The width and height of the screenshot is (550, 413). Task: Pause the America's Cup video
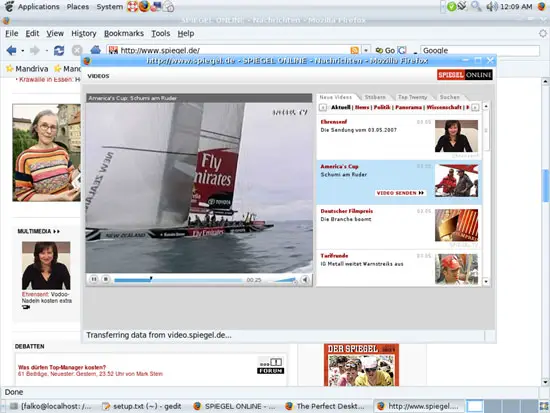point(94,279)
